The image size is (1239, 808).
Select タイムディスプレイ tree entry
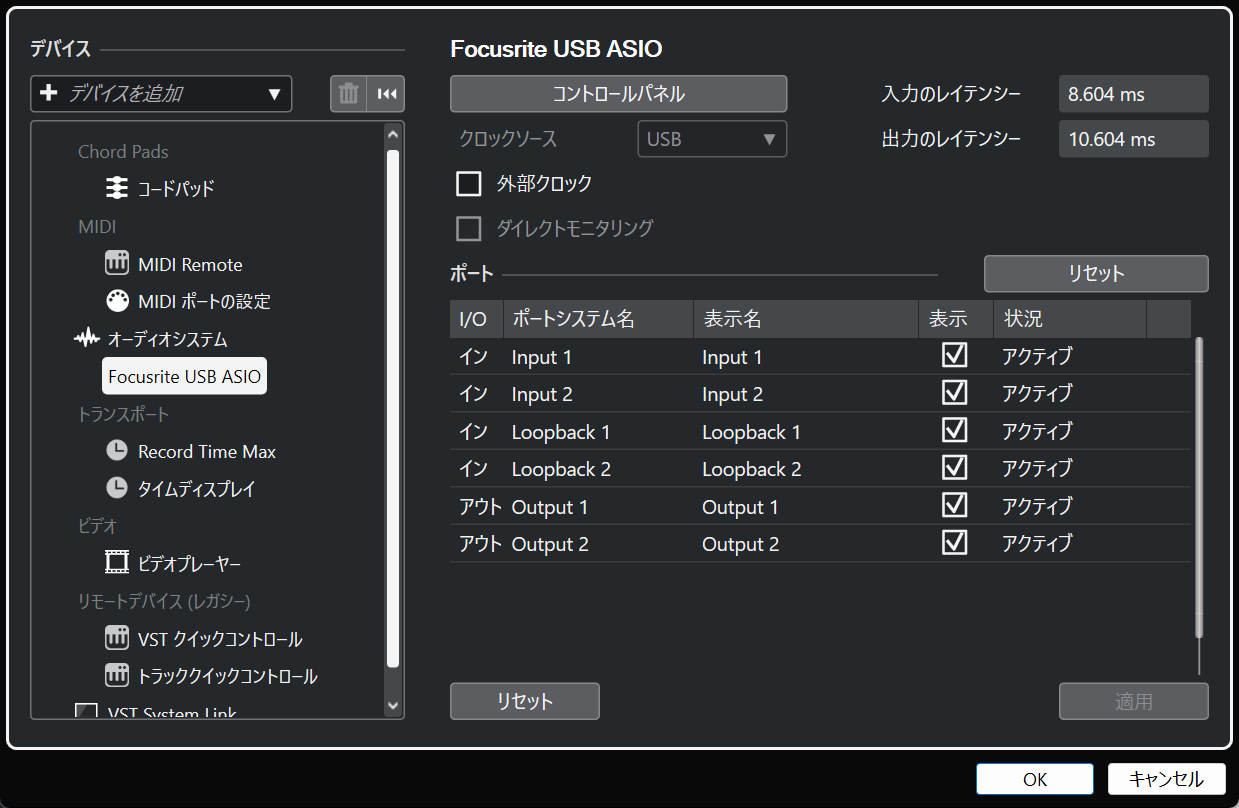tap(197, 489)
